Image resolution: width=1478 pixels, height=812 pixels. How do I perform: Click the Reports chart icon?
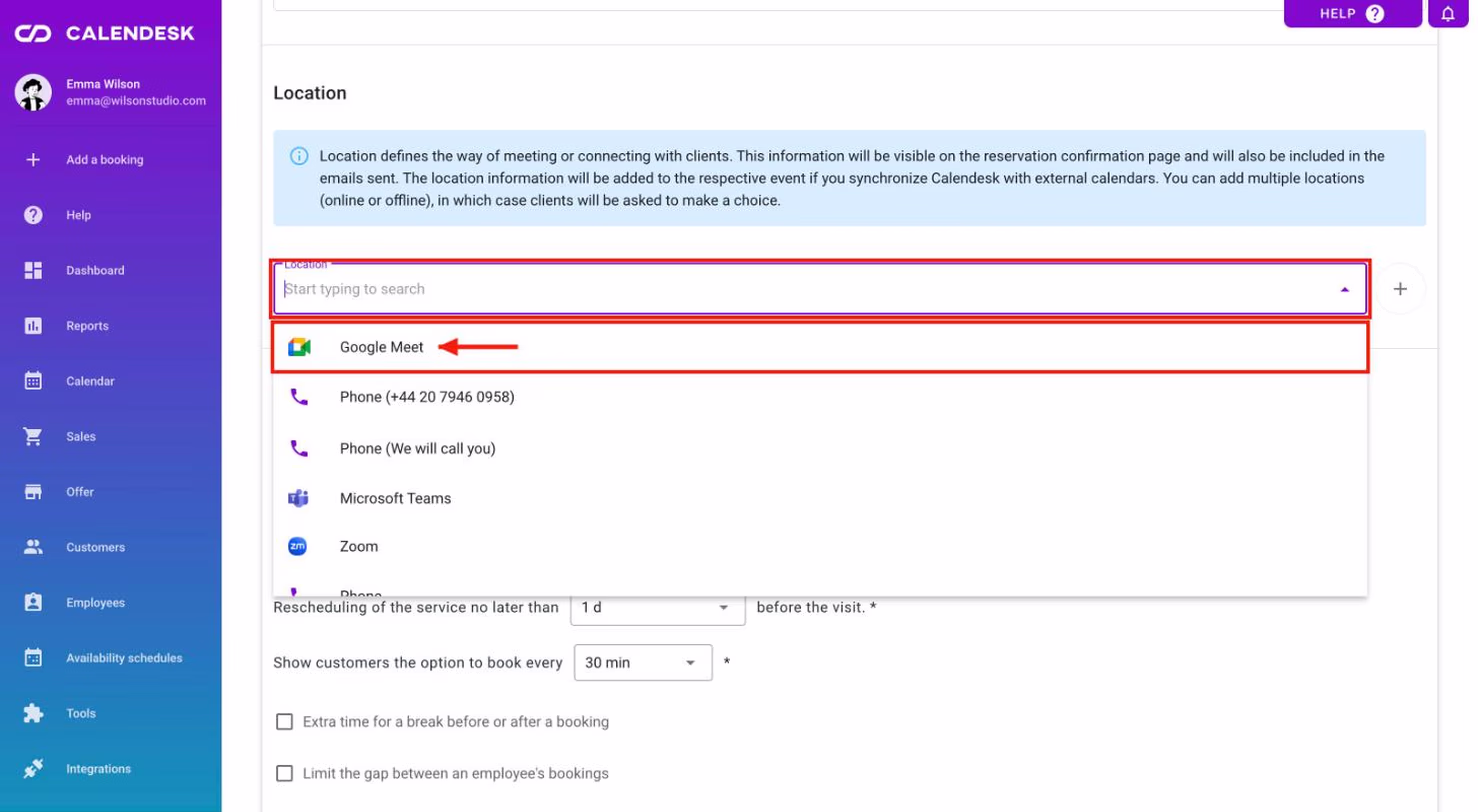pyautogui.click(x=33, y=326)
